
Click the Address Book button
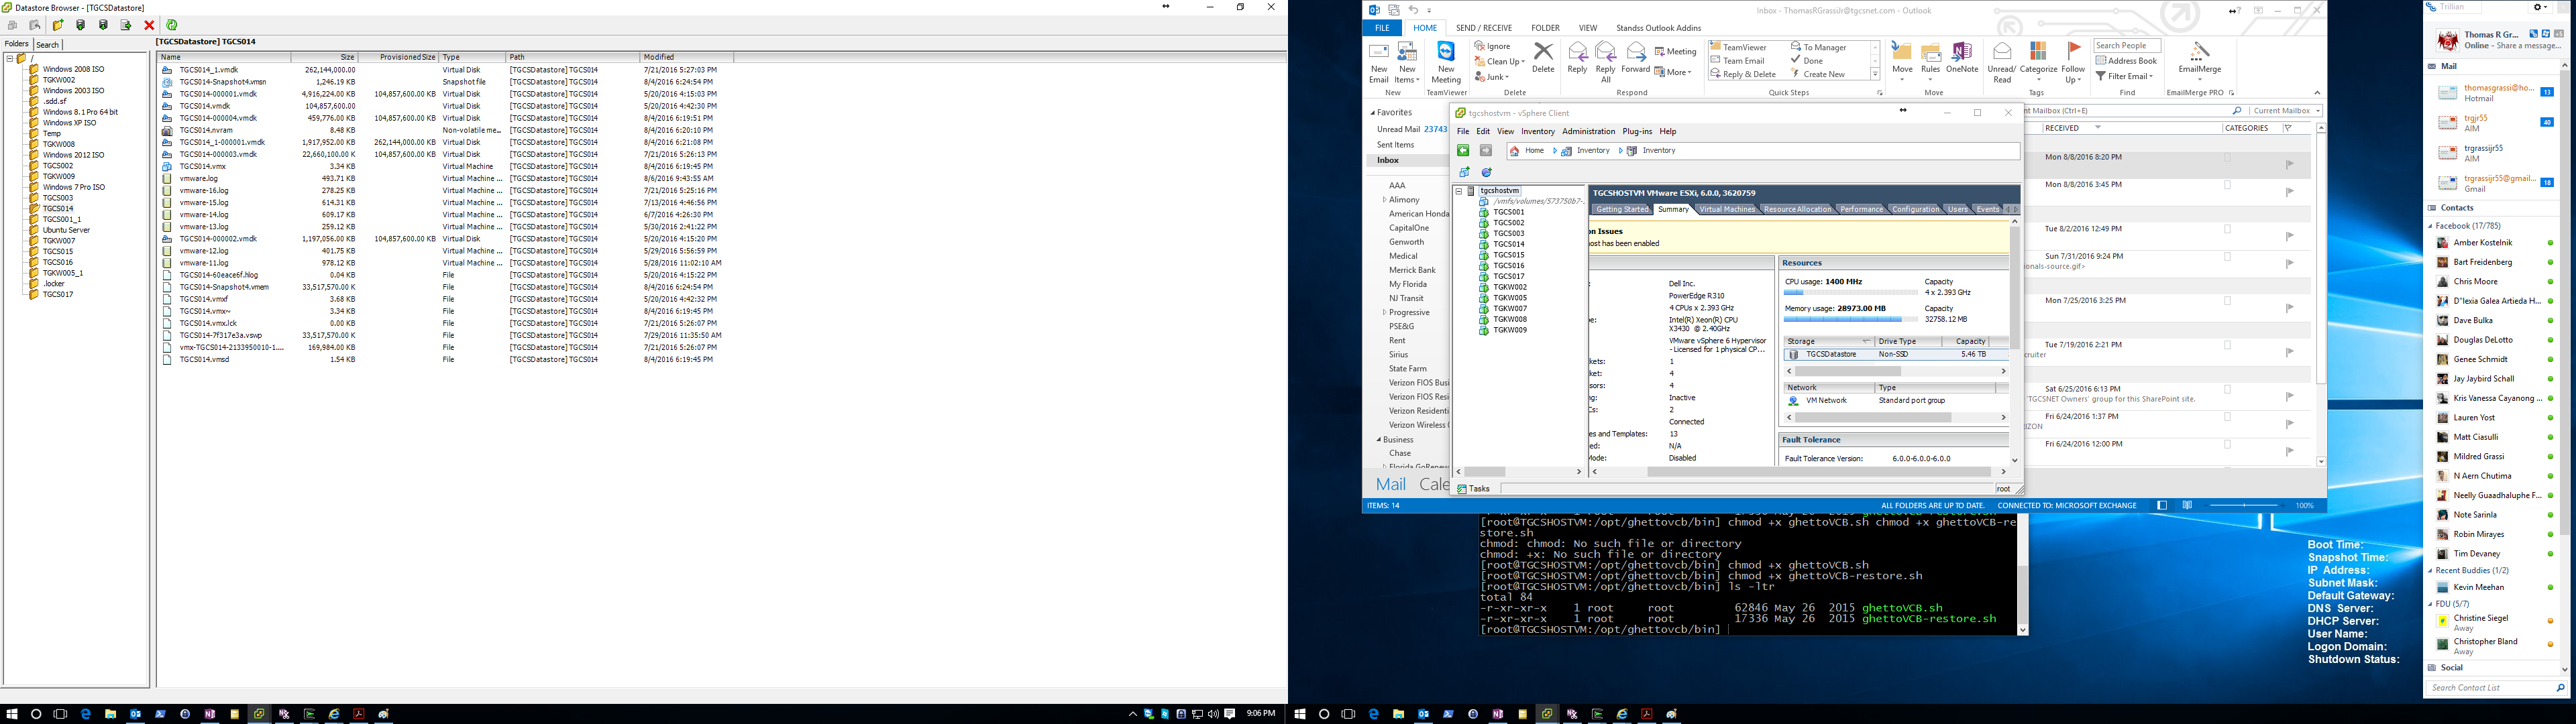pos(2127,61)
